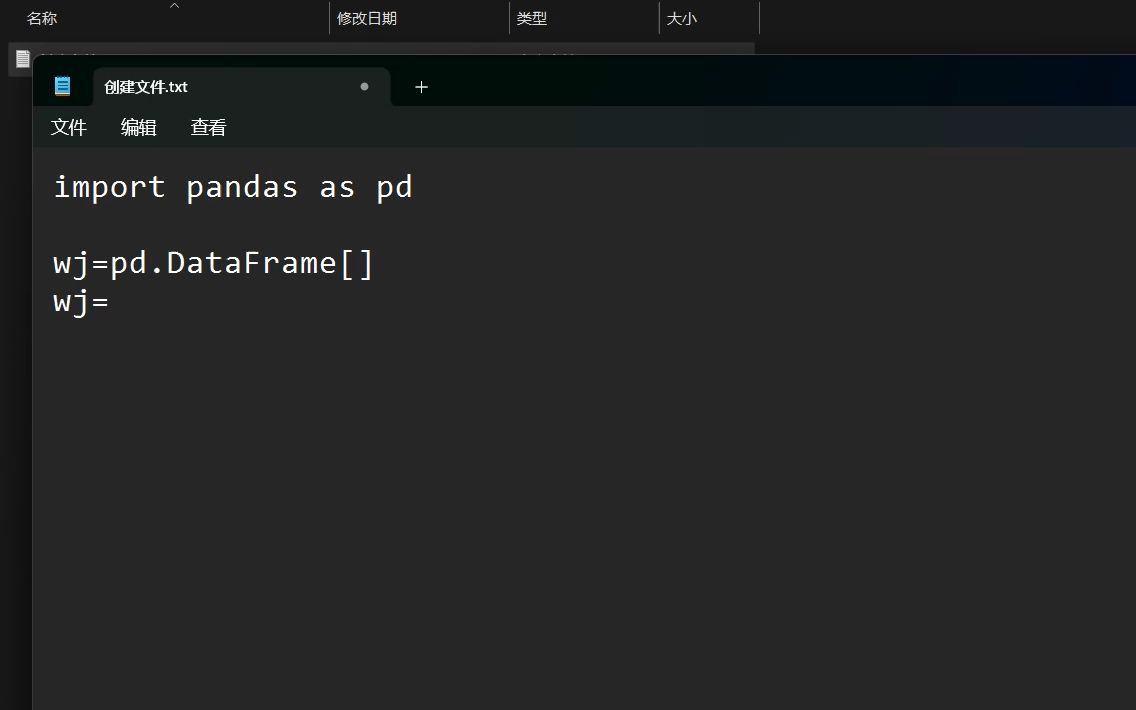This screenshot has width=1136, height=710.
Task: Click the empty line between the code lines
Action: click(x=580, y=225)
